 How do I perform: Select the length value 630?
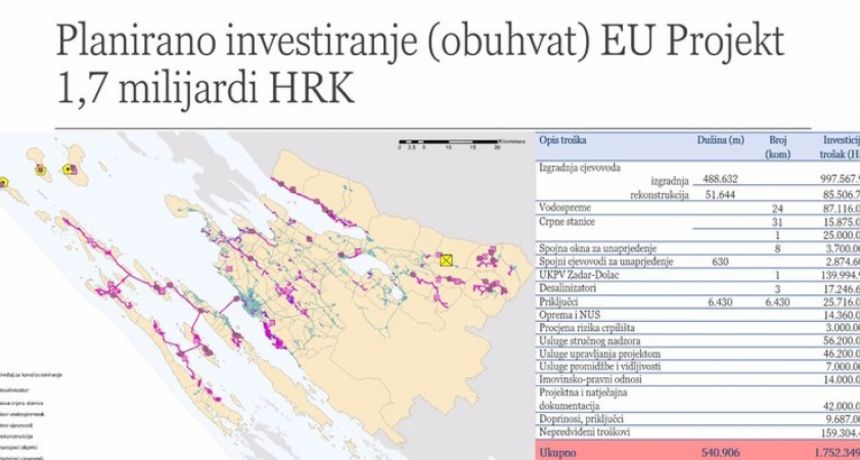tap(720, 262)
